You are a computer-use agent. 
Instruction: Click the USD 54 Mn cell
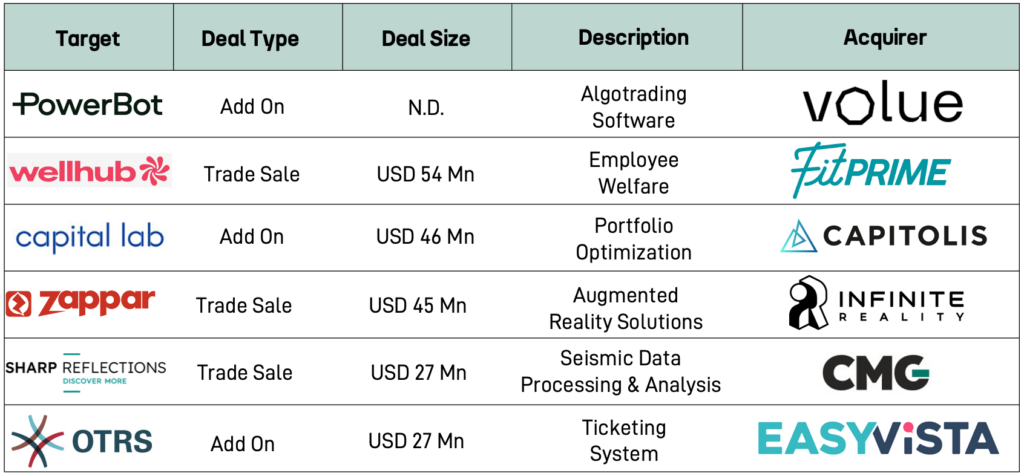[x=426, y=174]
